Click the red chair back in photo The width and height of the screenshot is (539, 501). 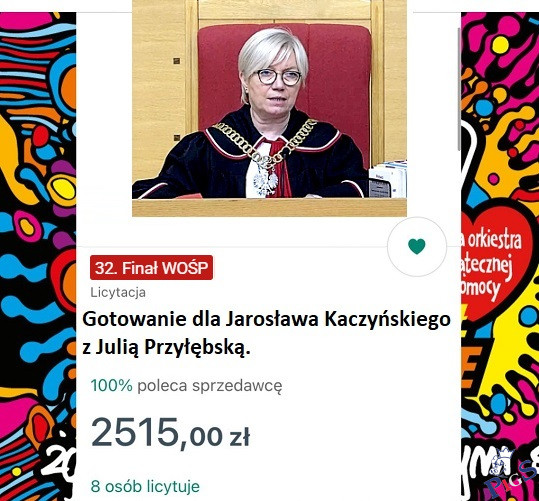(x=285, y=77)
